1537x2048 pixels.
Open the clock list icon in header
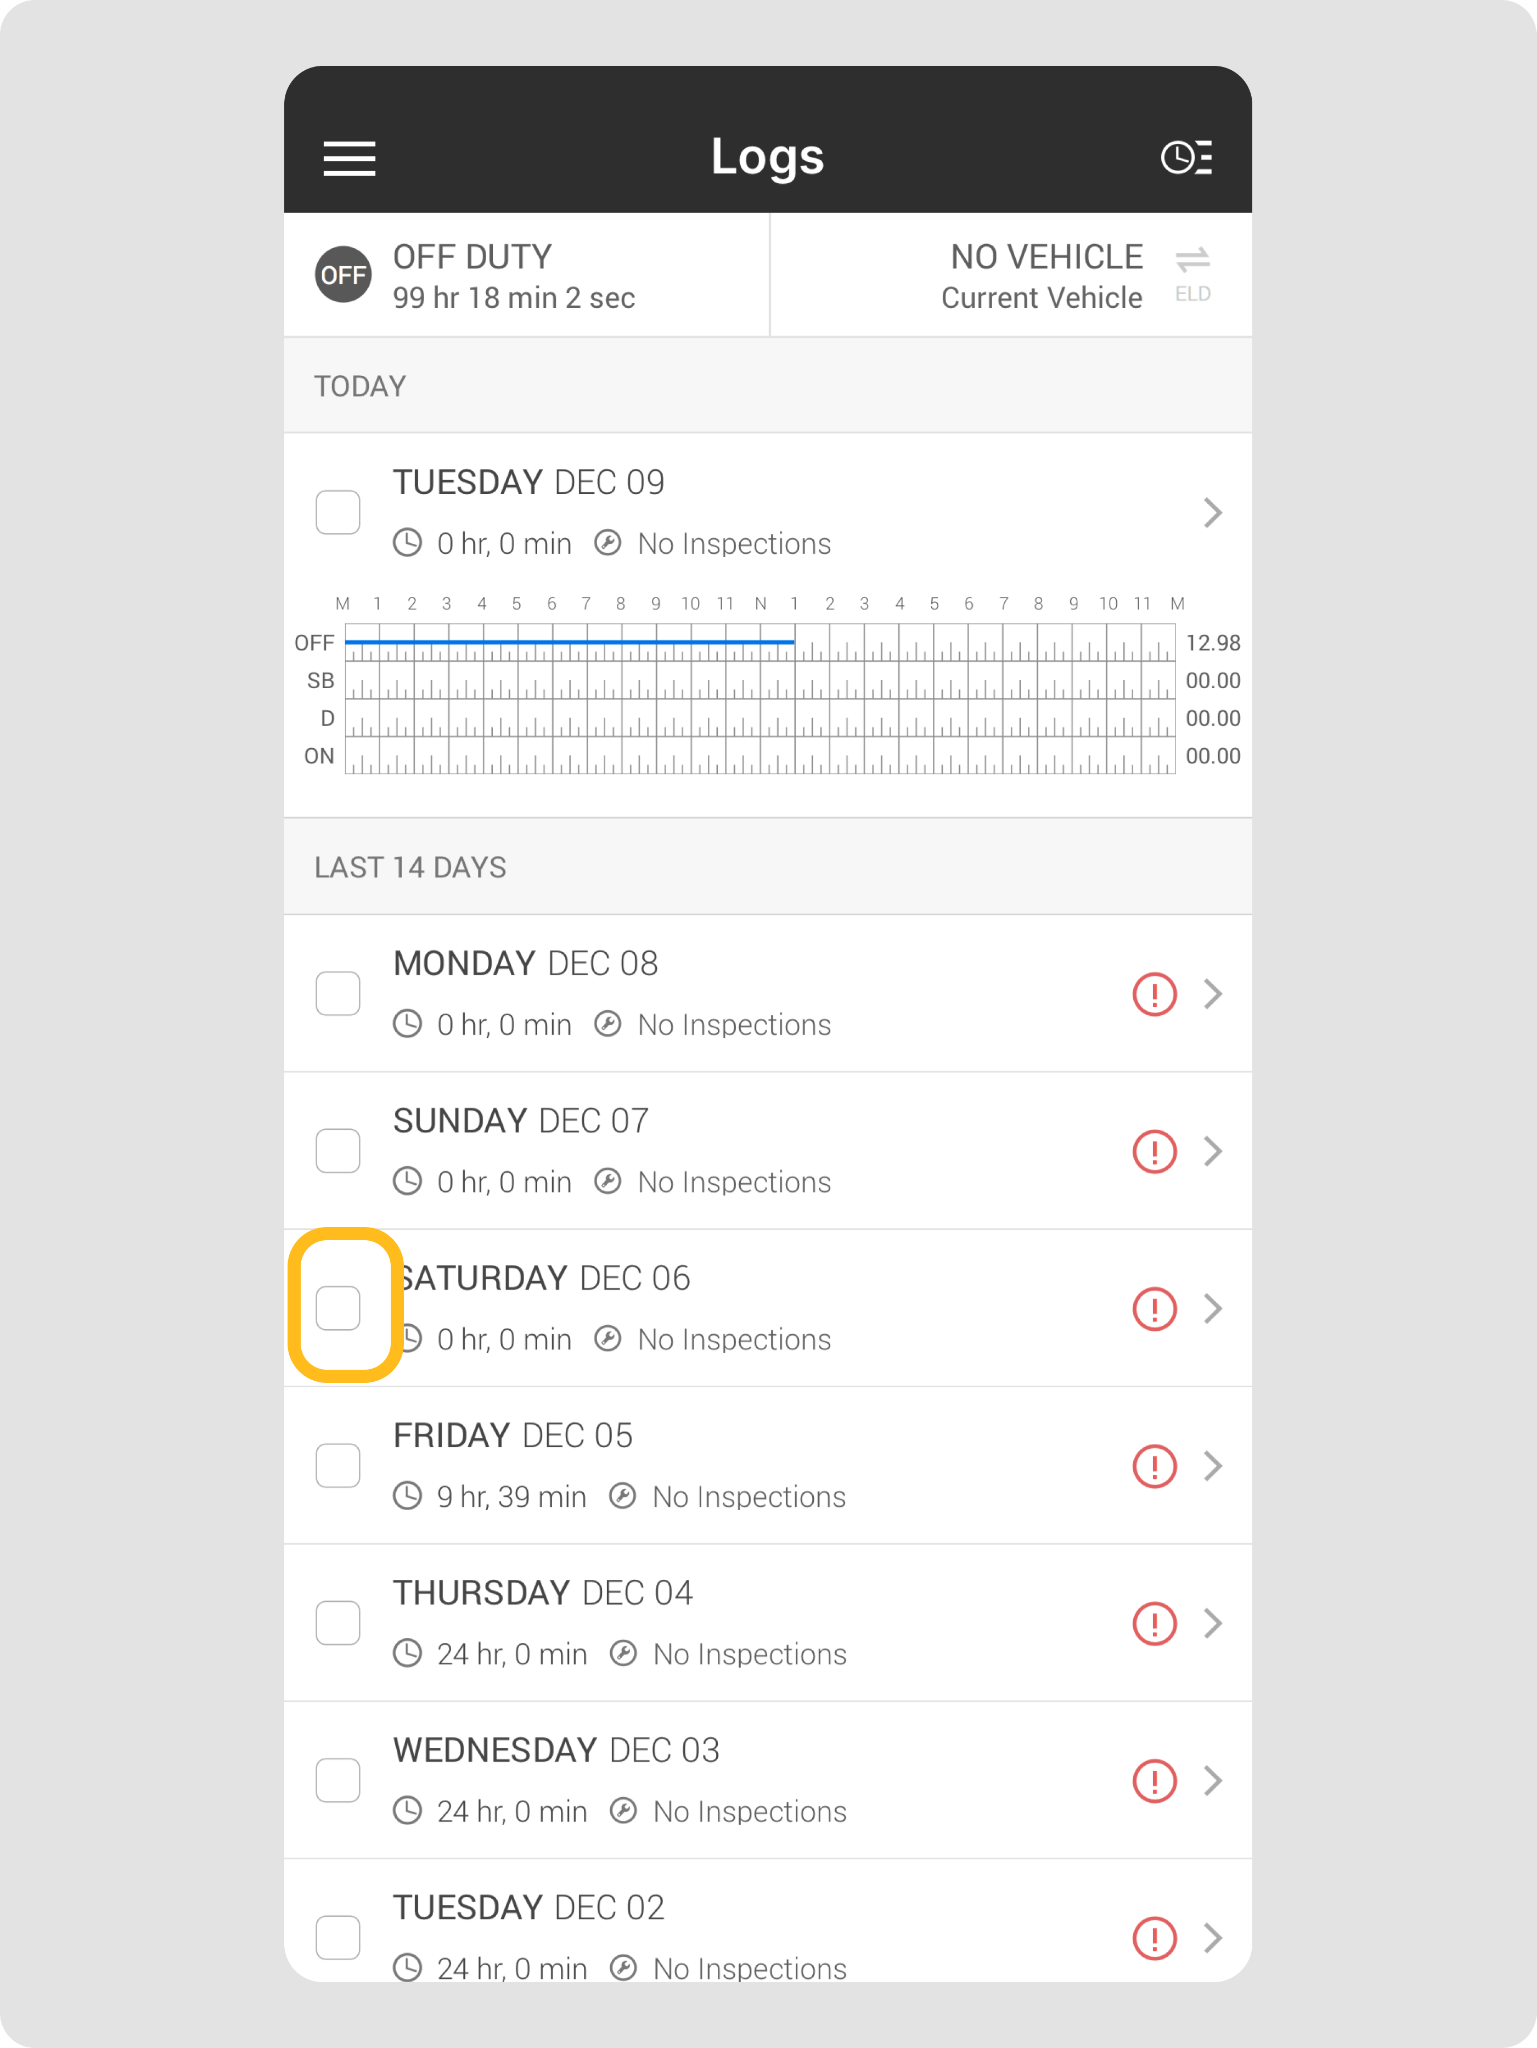(1186, 158)
